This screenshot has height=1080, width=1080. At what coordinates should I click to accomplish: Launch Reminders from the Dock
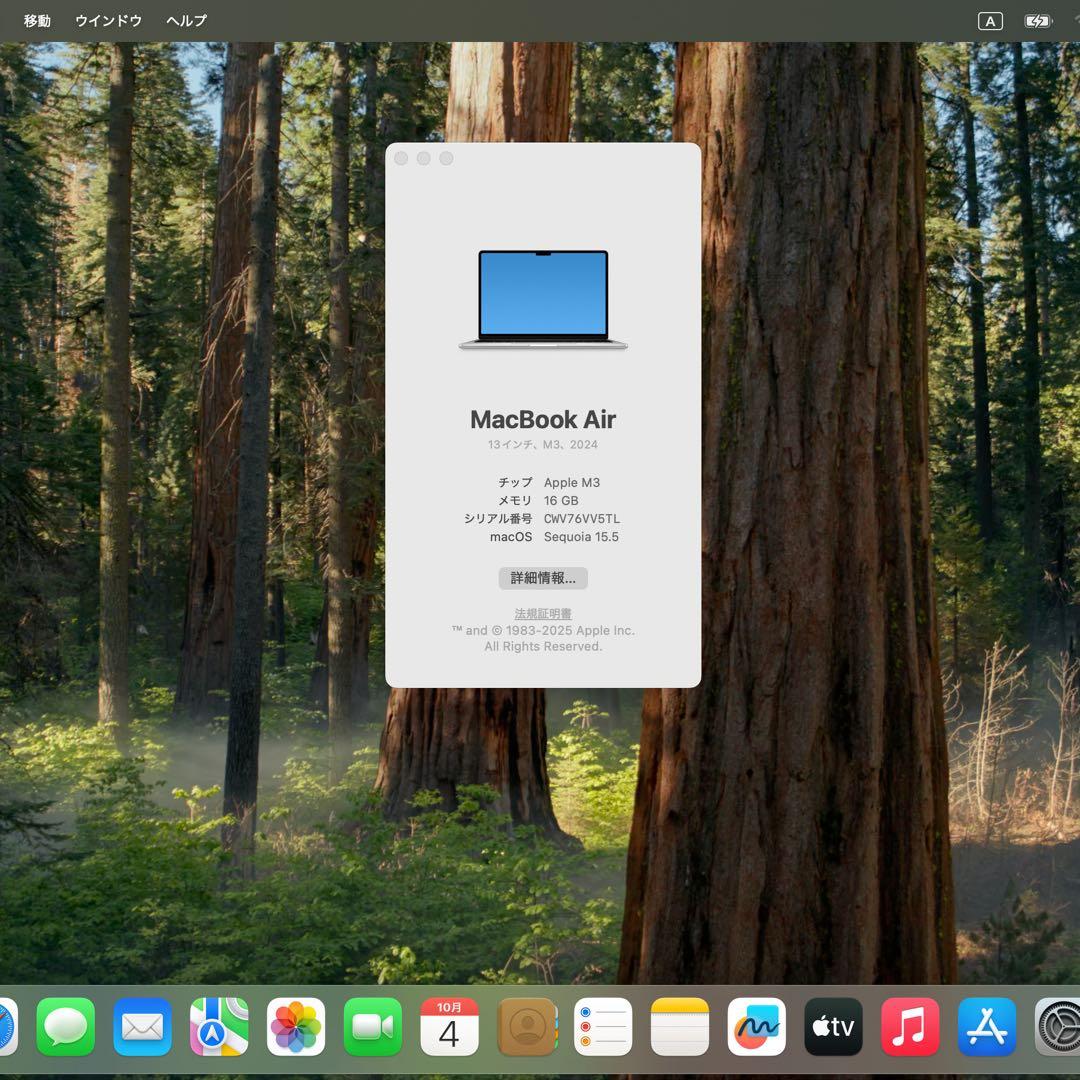pyautogui.click(x=603, y=1026)
